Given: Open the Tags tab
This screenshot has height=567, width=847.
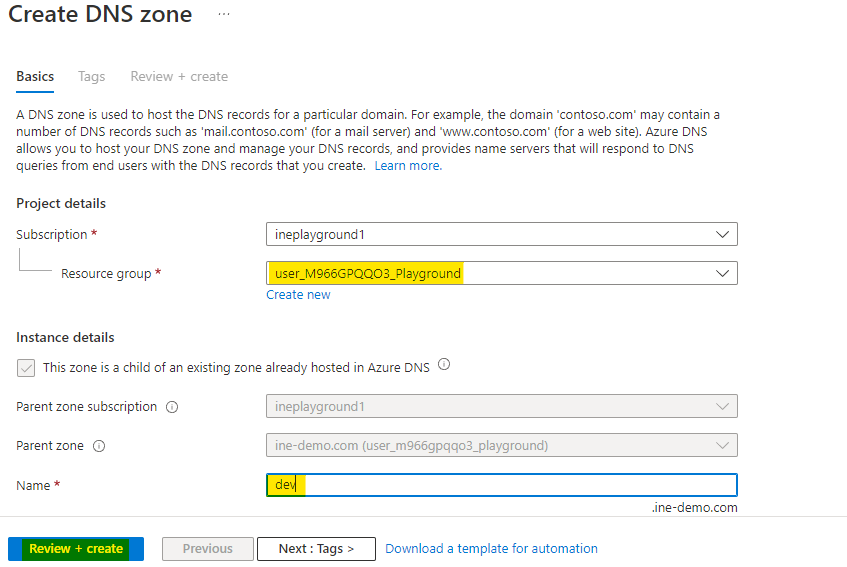Looking at the screenshot, I should click(92, 76).
